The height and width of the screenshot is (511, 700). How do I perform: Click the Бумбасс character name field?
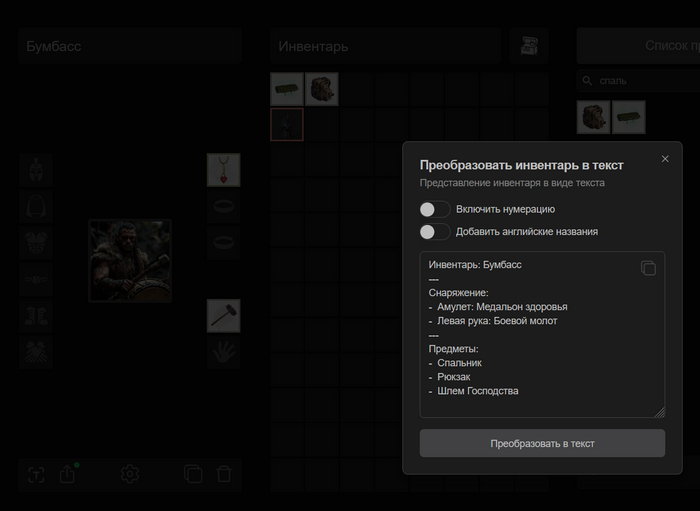(130, 46)
